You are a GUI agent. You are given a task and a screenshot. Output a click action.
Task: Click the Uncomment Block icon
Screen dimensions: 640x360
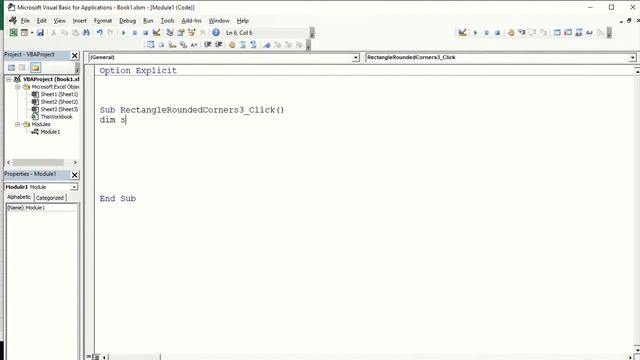point(253,45)
